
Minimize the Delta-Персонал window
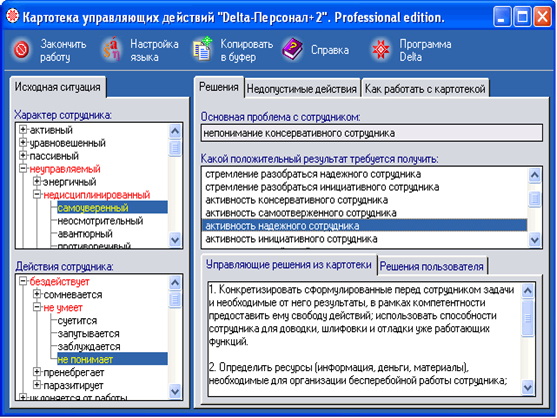[502, 17]
